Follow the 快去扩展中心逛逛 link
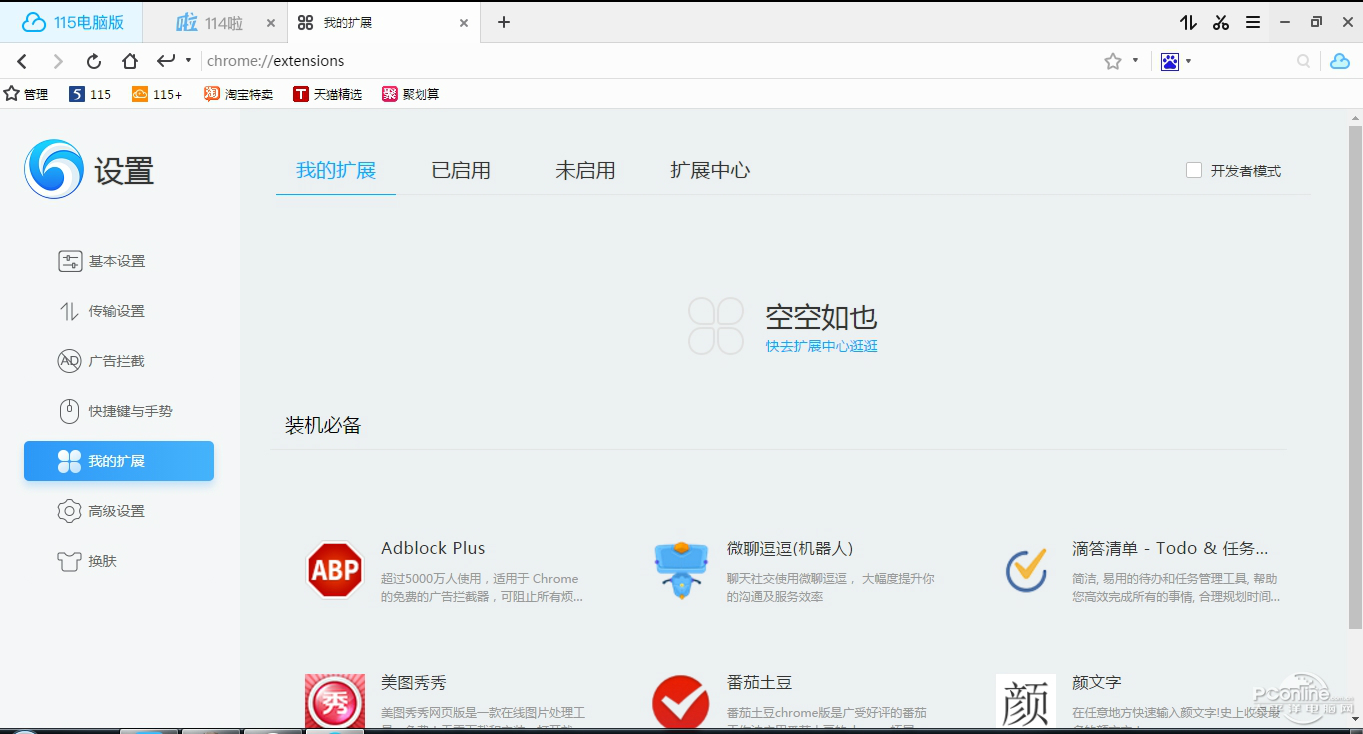Image resolution: width=1363 pixels, height=734 pixels. pos(822,346)
